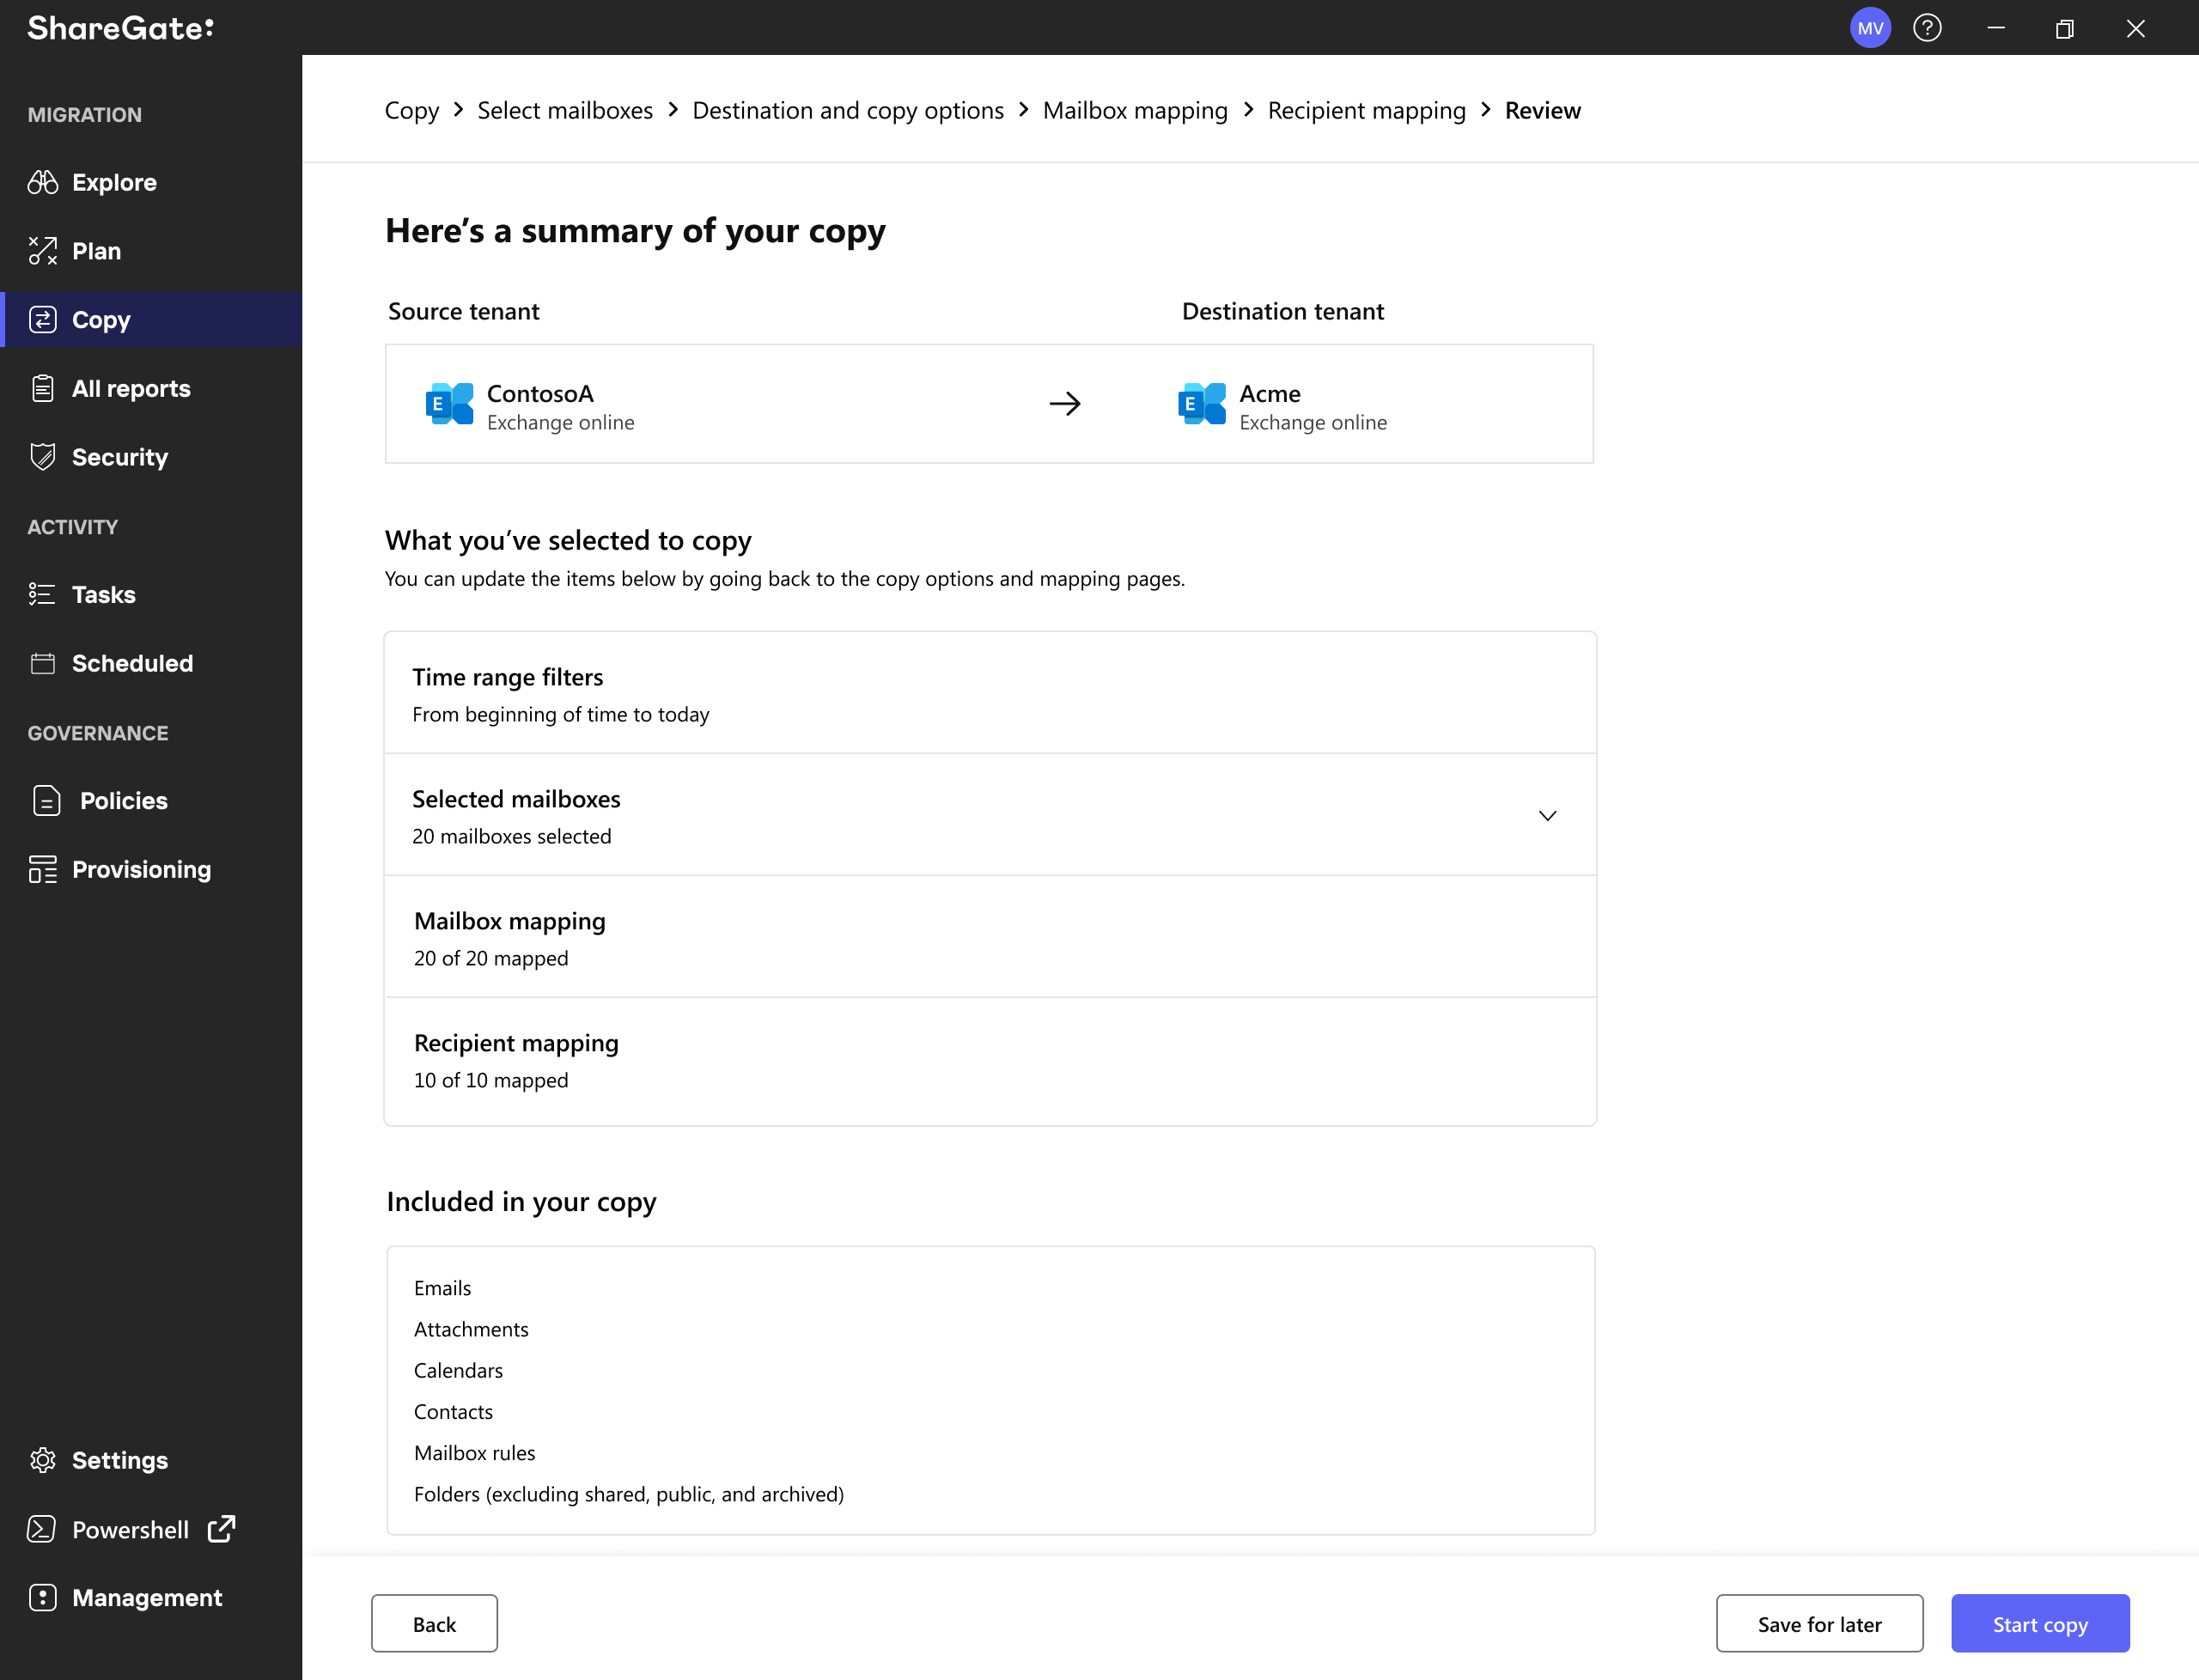
Task: Click the Policies document icon
Action: point(47,800)
